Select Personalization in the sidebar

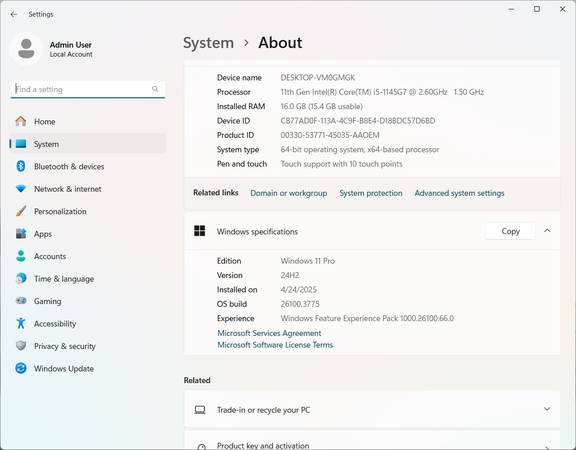pos(87,211)
